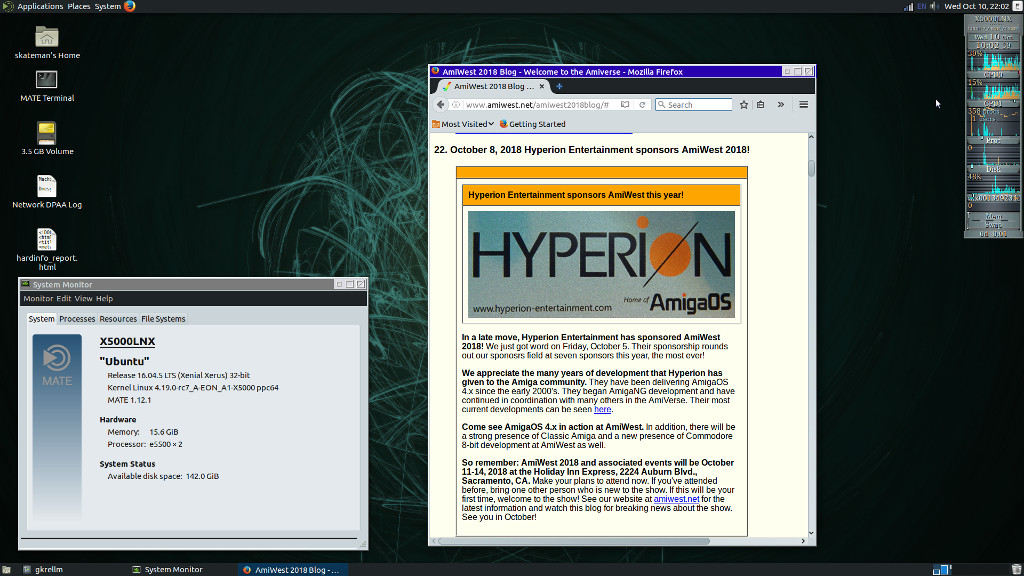Open Firefox hamburger menu
The width and height of the screenshot is (1024, 576).
pyautogui.click(x=803, y=104)
